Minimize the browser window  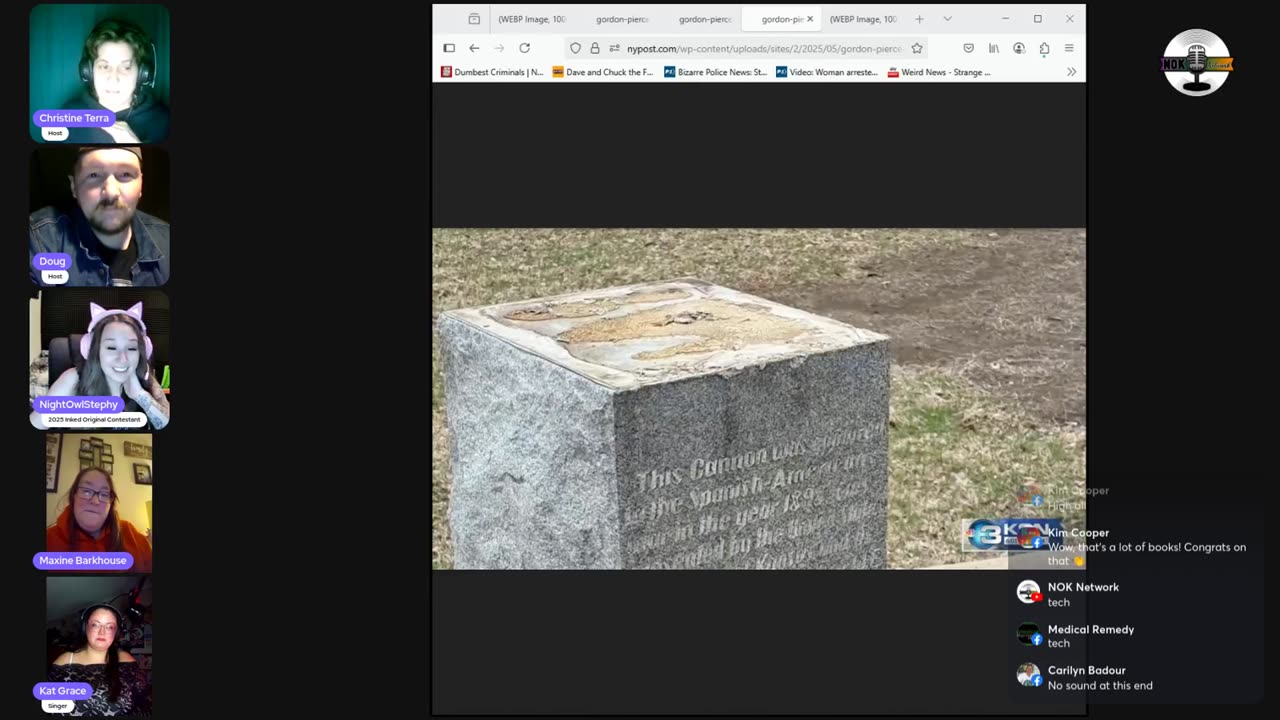click(1006, 19)
